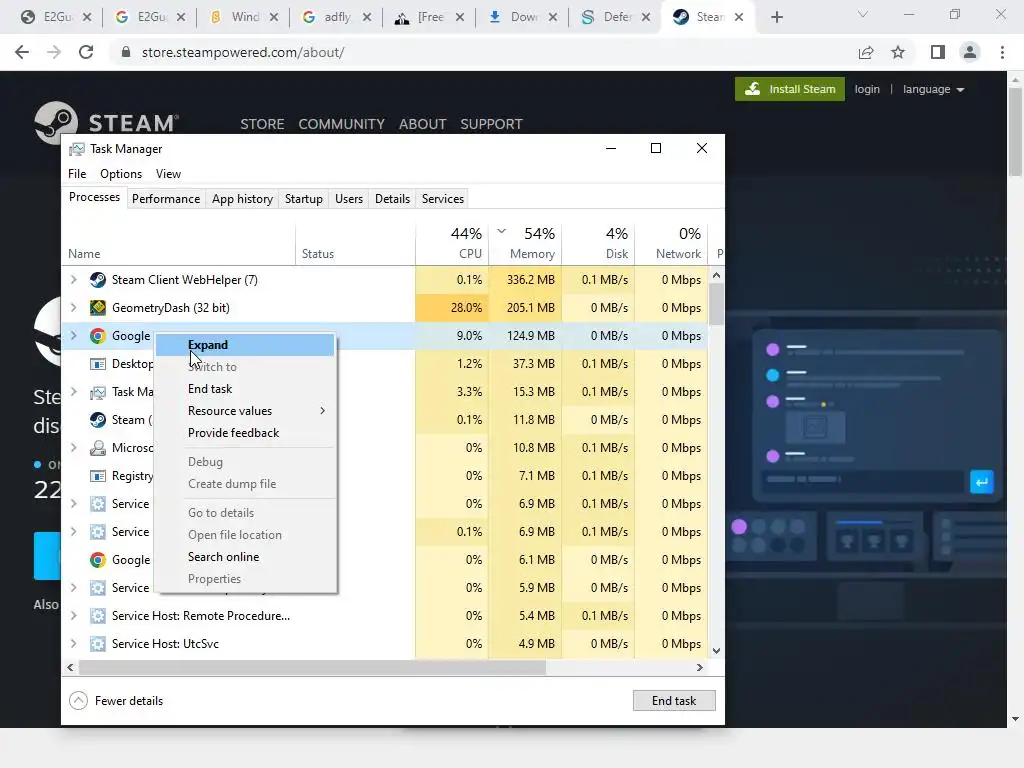The width and height of the screenshot is (1024, 768).
Task: Click the Service Host UtcSvc gear icon
Action: (x=98, y=644)
